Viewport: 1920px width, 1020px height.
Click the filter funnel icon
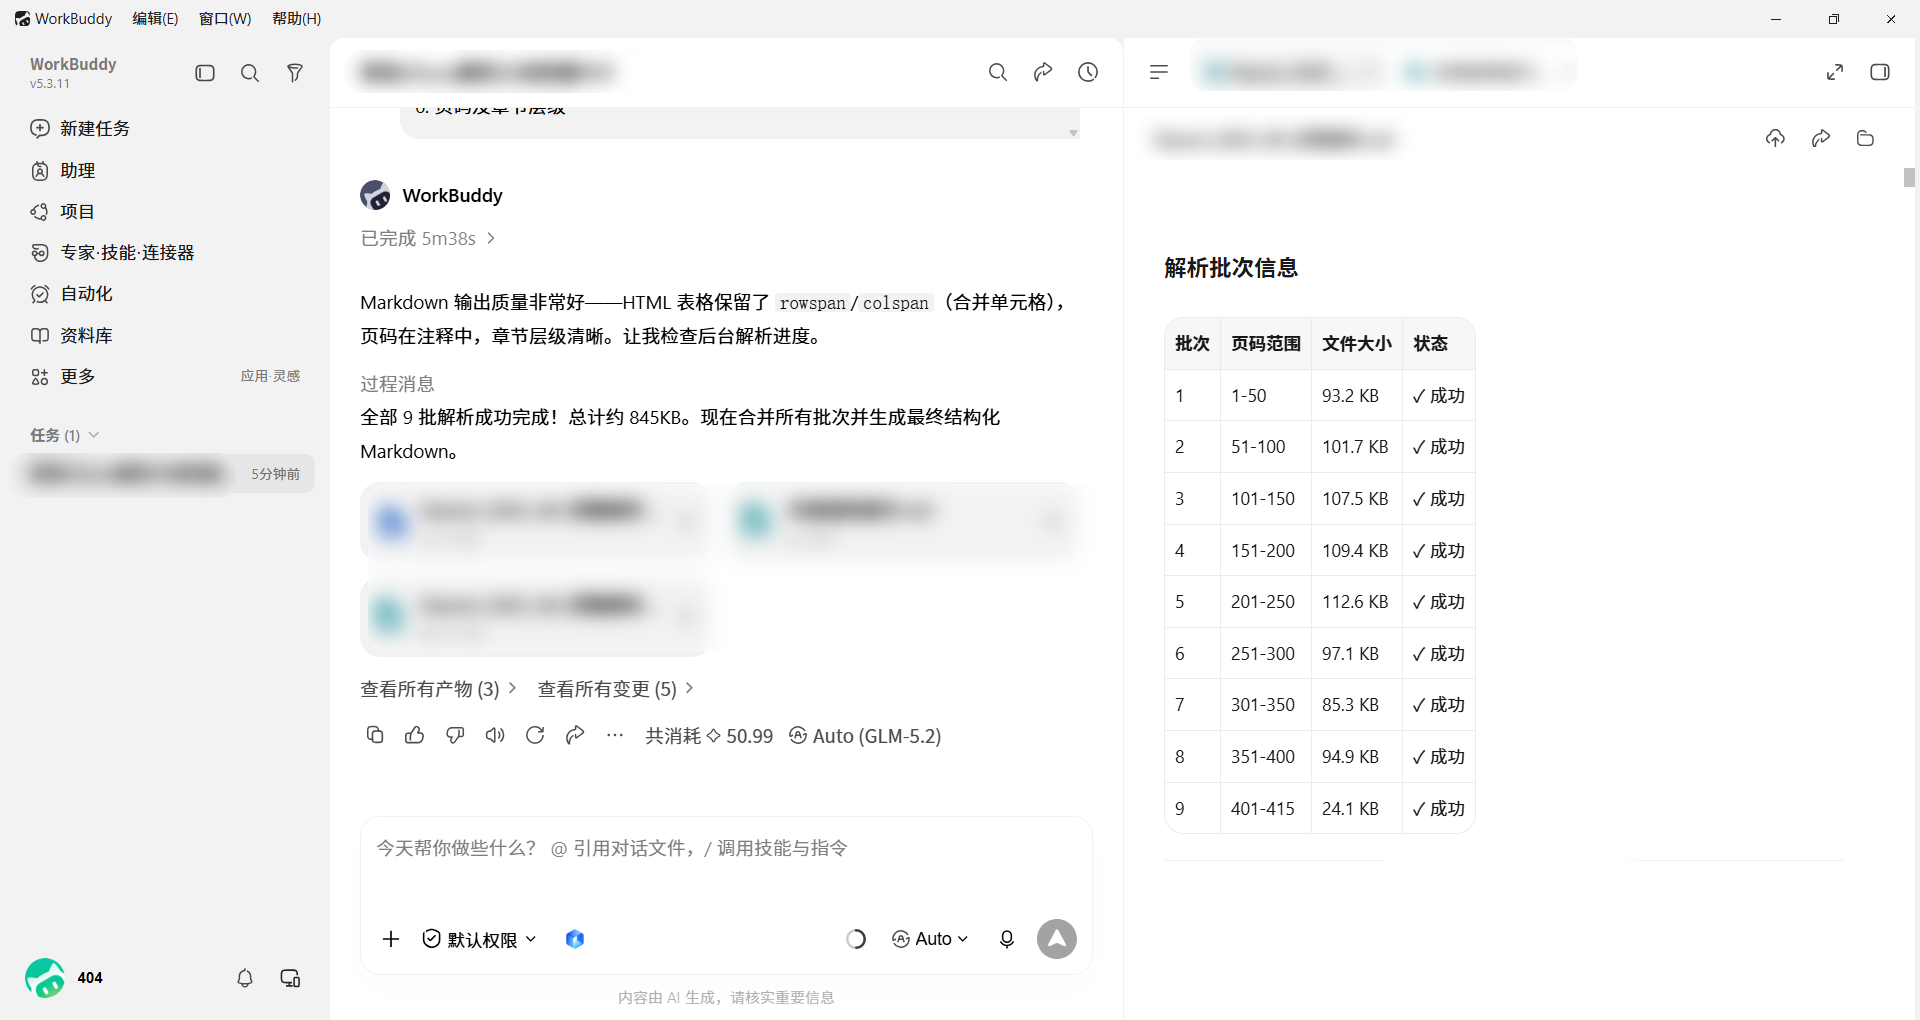click(x=295, y=73)
